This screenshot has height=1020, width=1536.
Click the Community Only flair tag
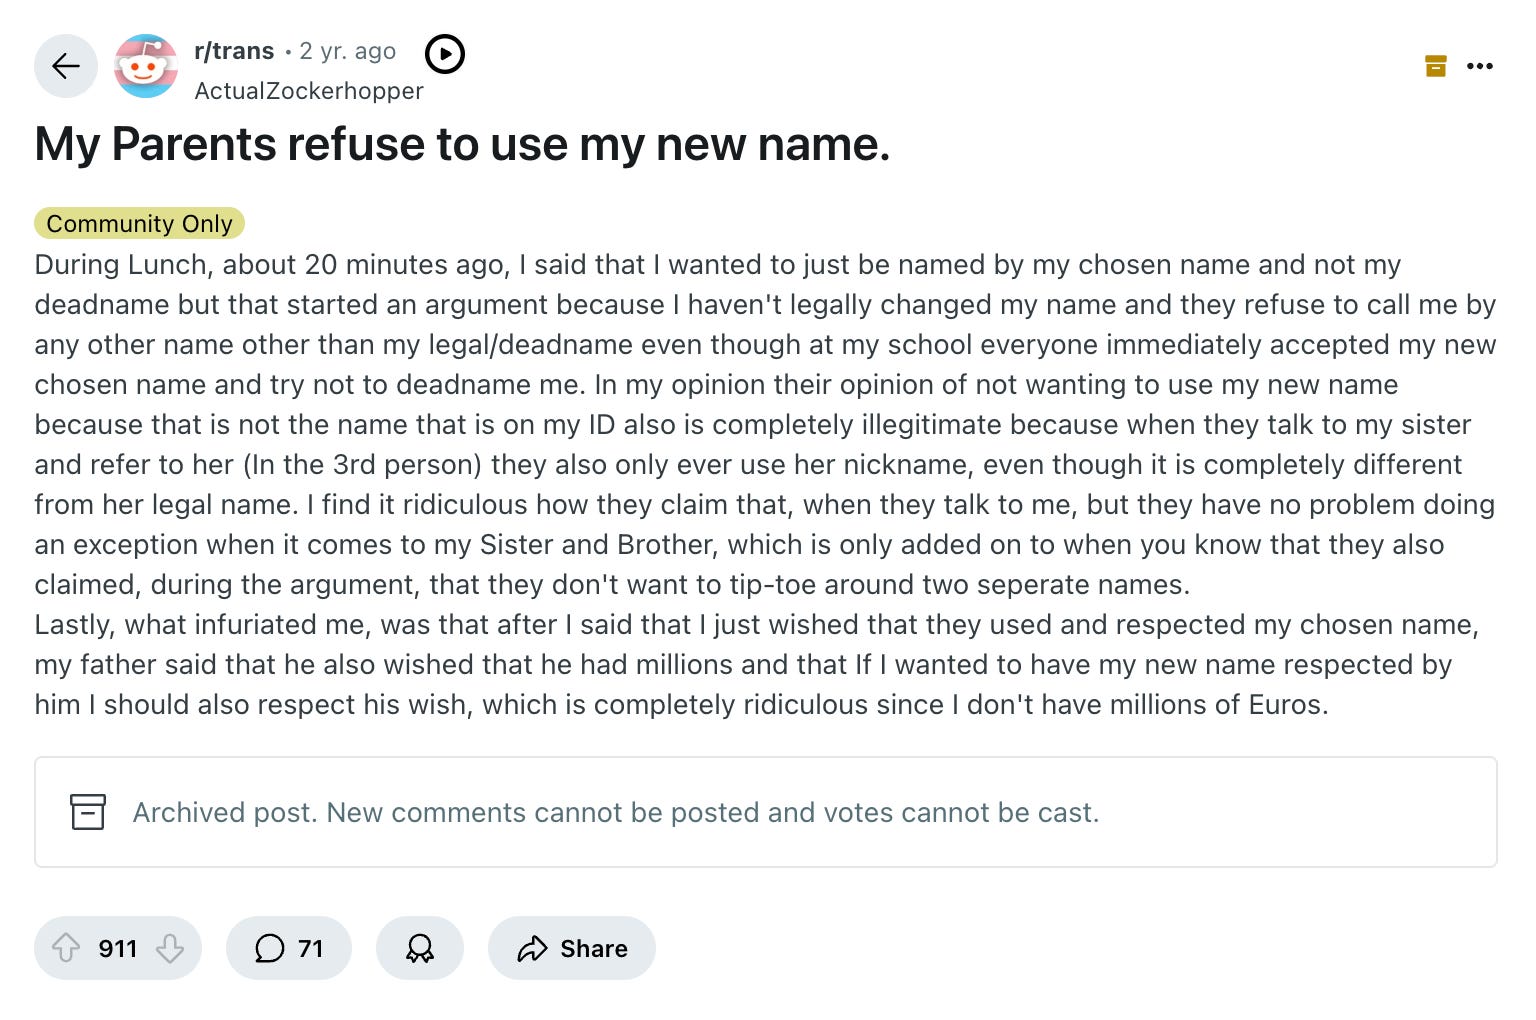(x=139, y=223)
